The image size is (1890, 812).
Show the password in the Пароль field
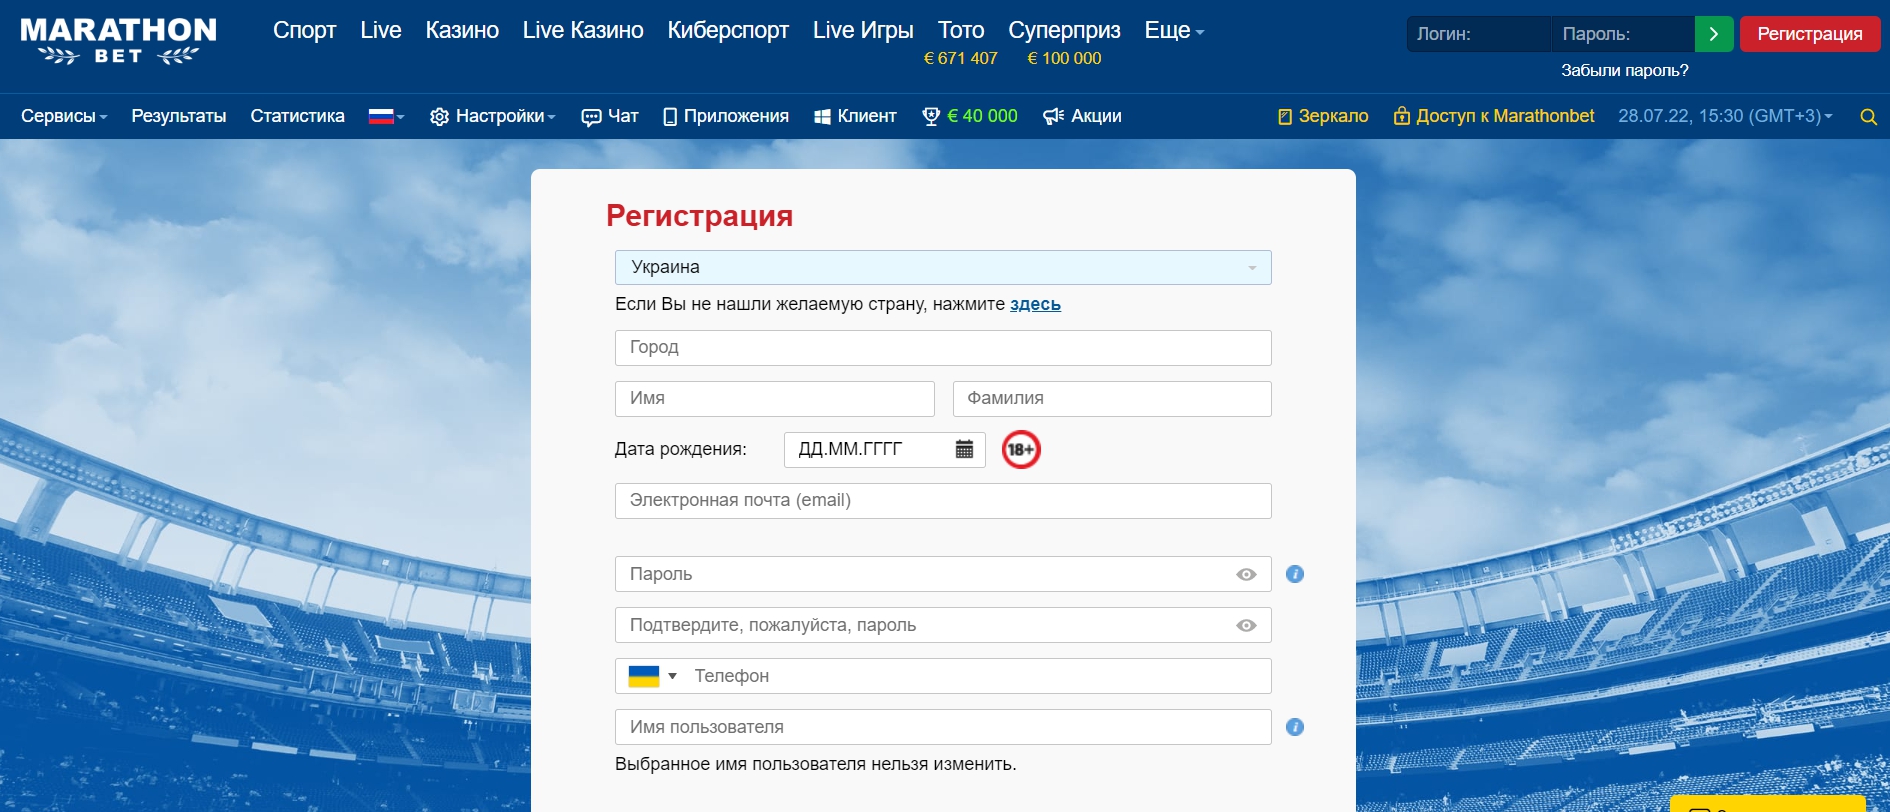[1246, 574]
